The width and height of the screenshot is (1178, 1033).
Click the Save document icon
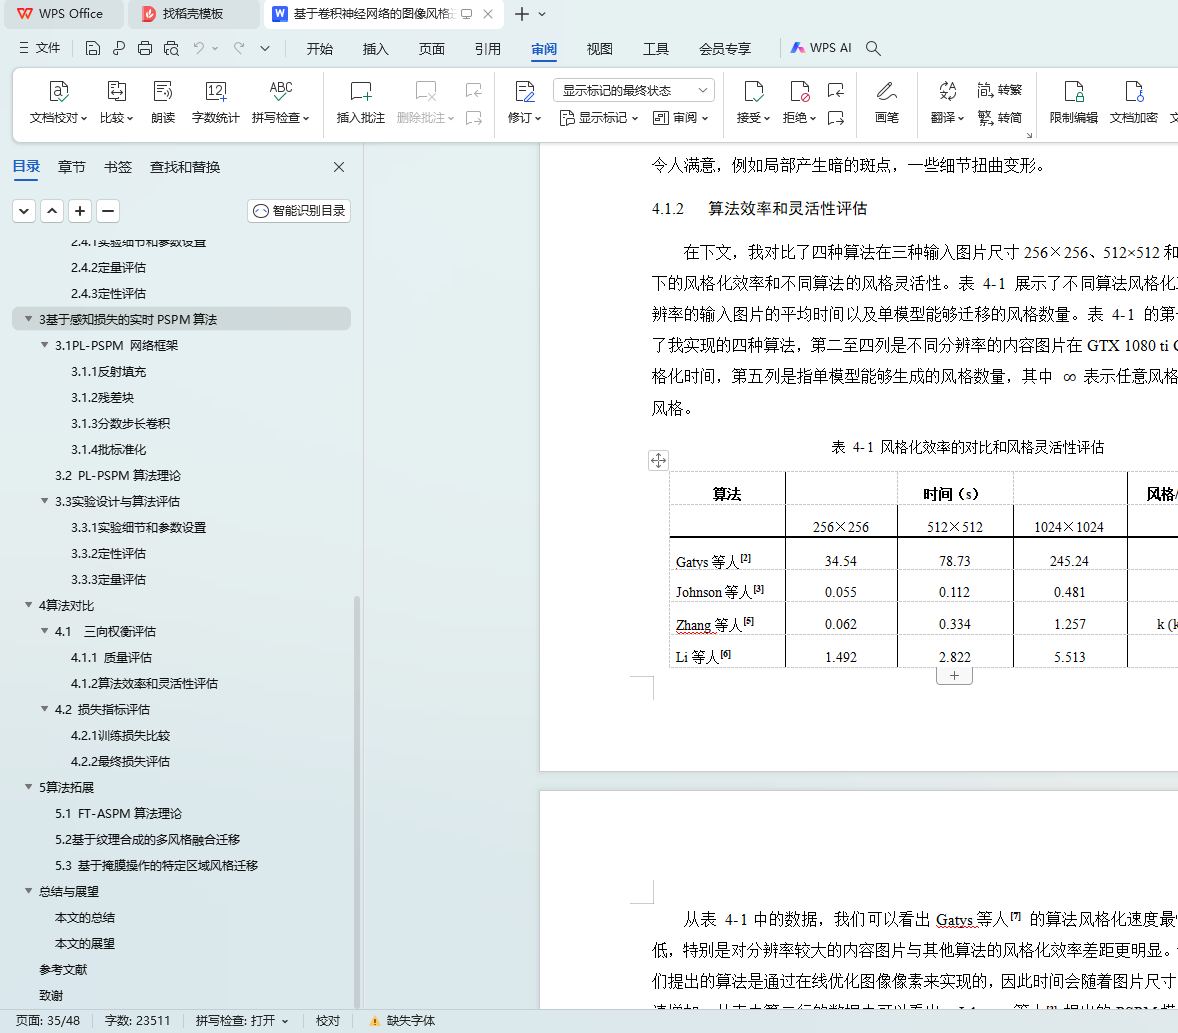point(92,49)
